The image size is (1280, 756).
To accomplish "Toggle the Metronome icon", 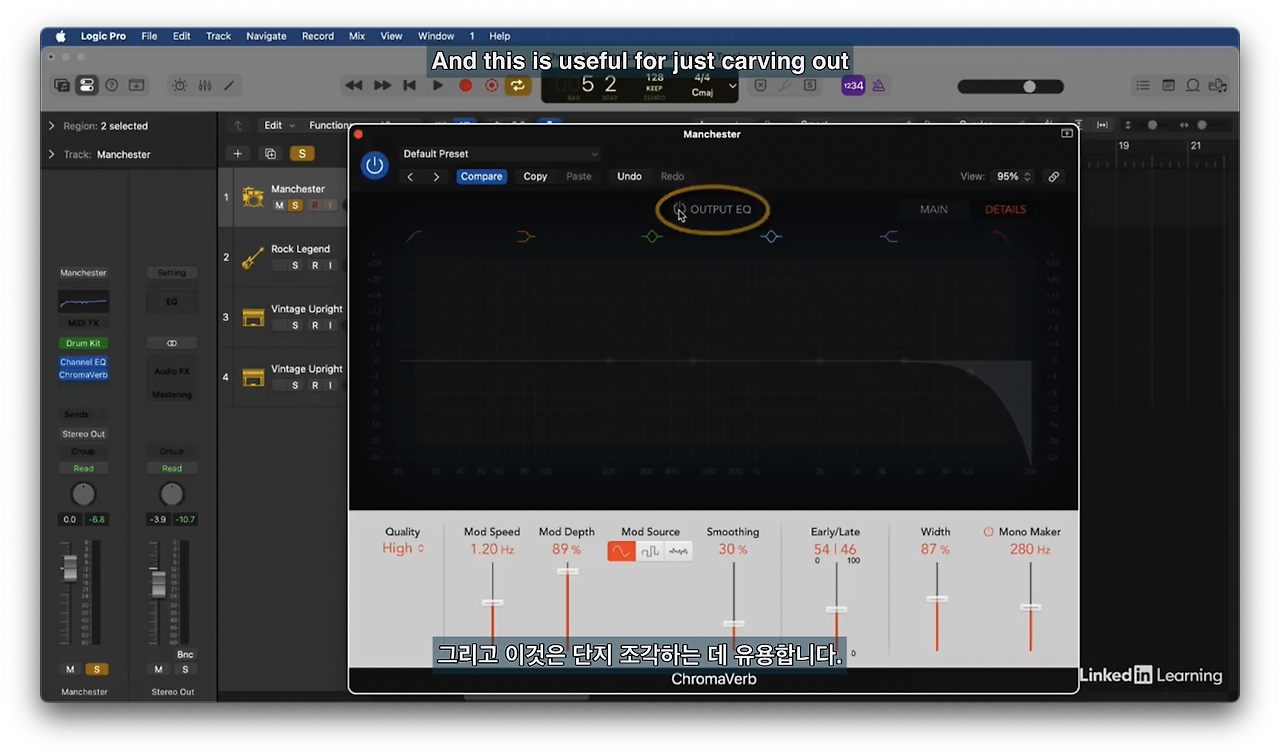I will click(x=879, y=86).
